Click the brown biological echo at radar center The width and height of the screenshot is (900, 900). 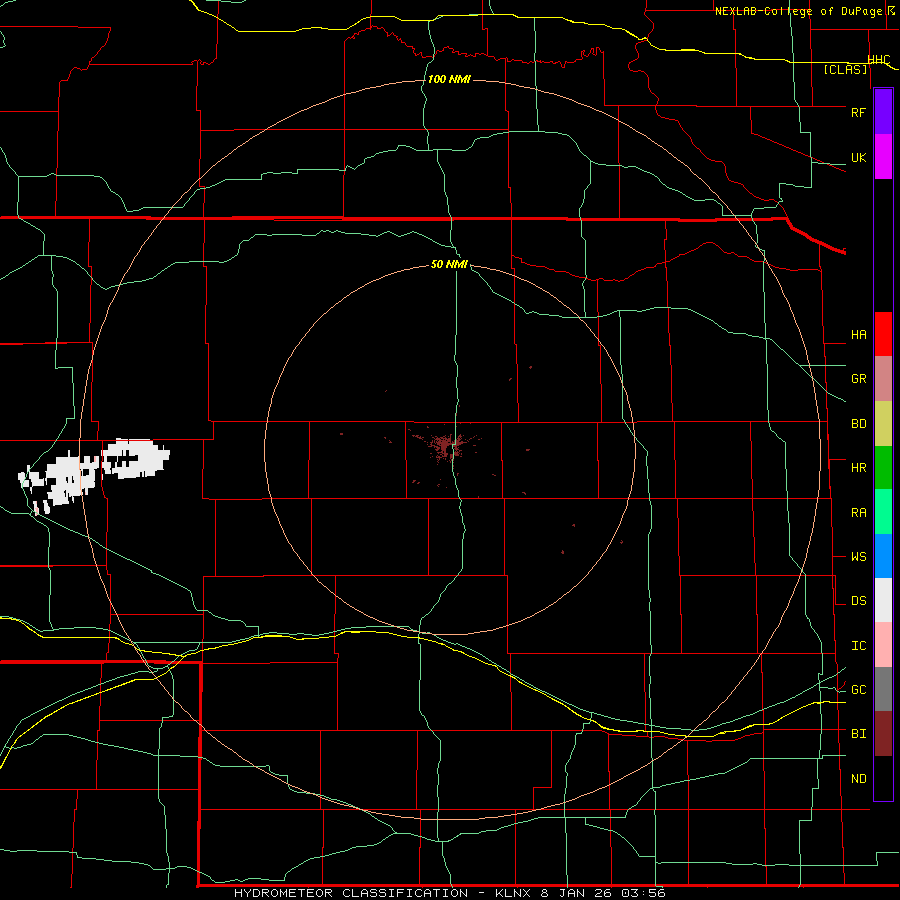coord(445,446)
